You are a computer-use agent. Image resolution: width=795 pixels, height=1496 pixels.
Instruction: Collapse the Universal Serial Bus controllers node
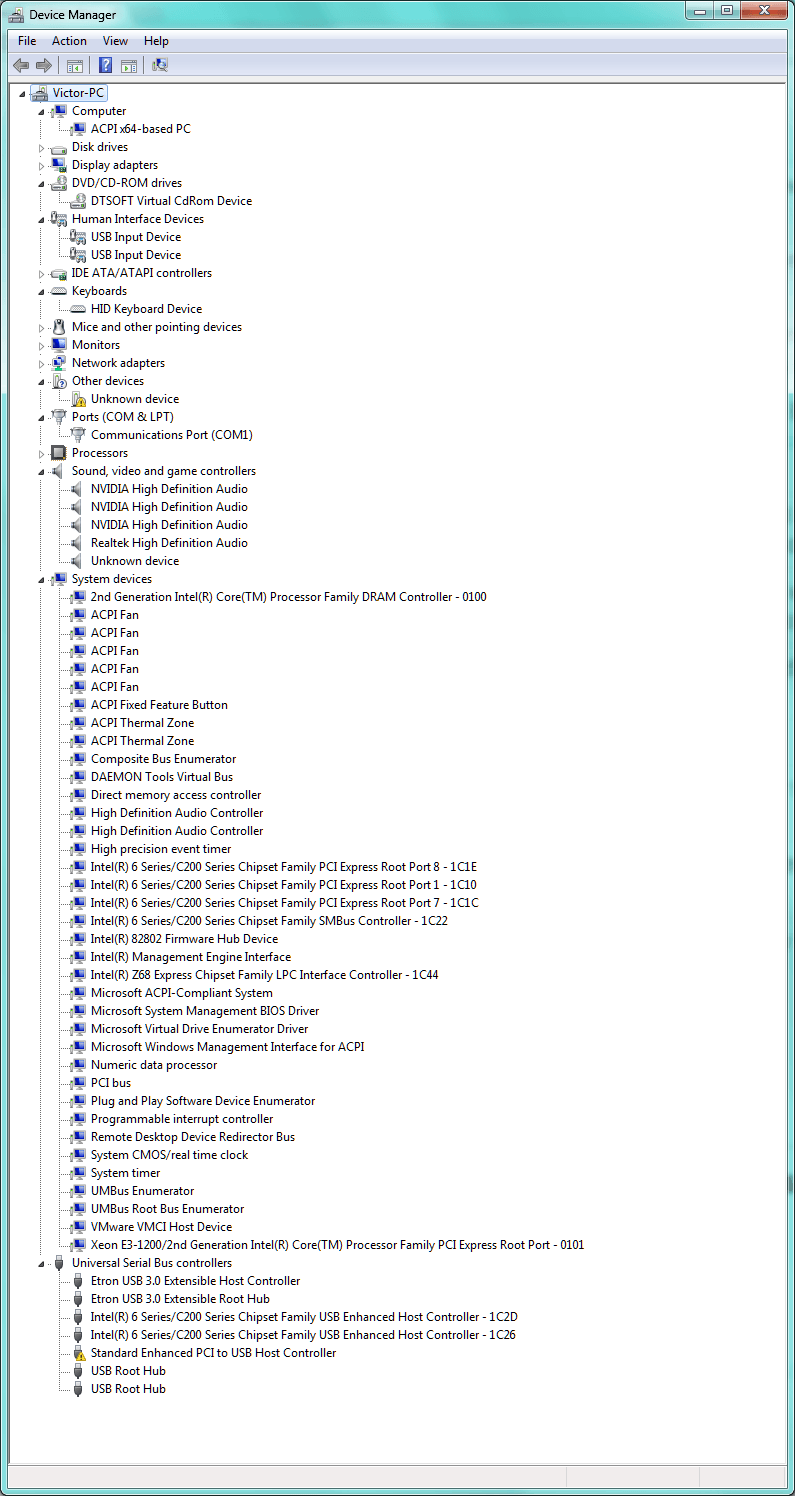[x=42, y=1264]
